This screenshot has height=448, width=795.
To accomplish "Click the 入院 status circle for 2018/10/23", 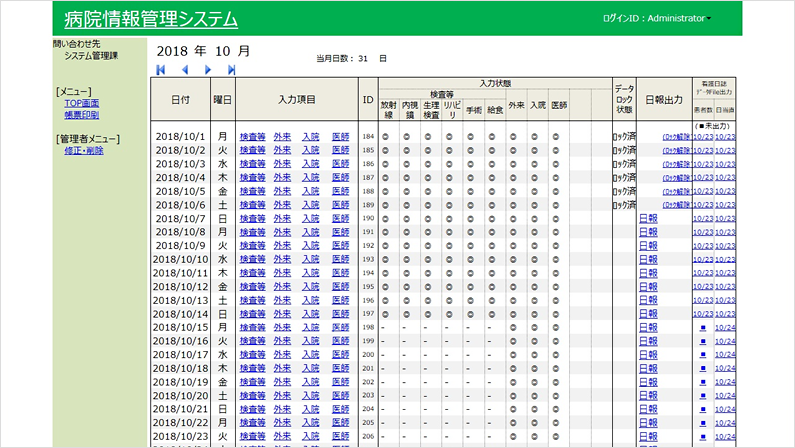I will click(x=534, y=437).
